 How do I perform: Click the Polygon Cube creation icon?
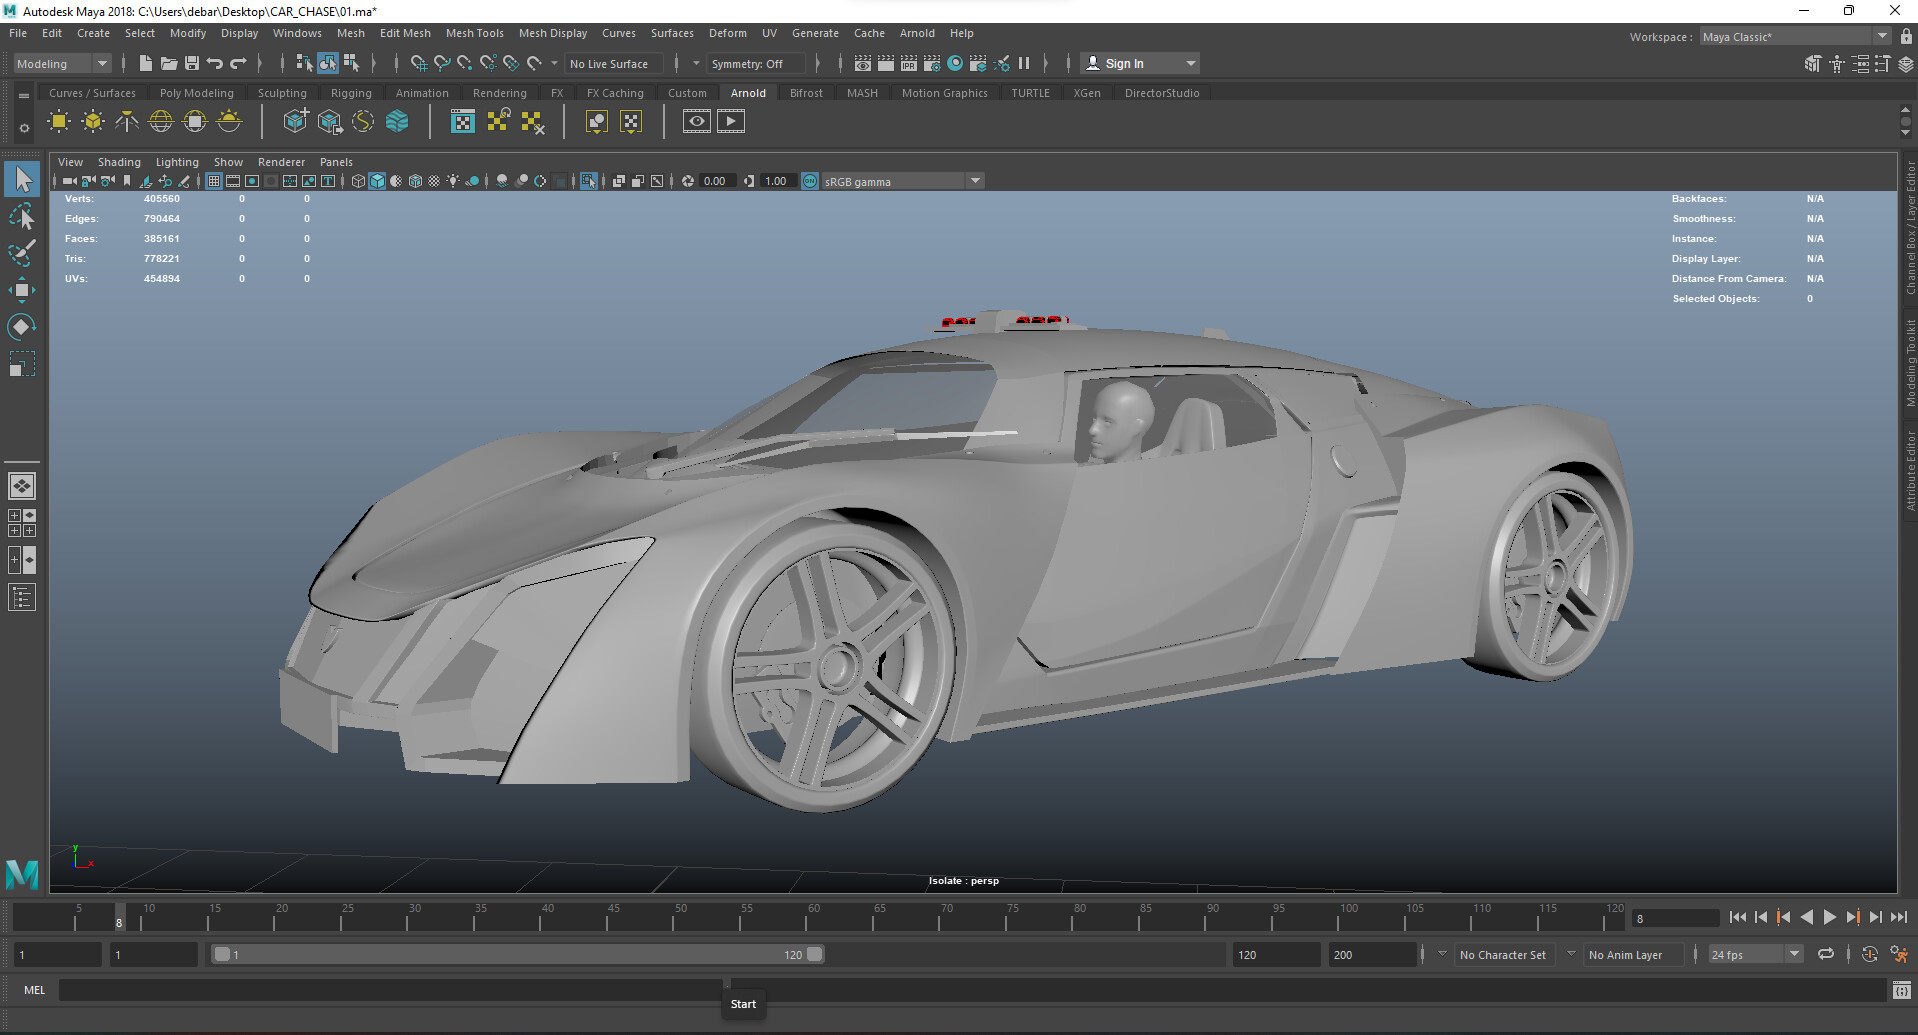point(296,120)
